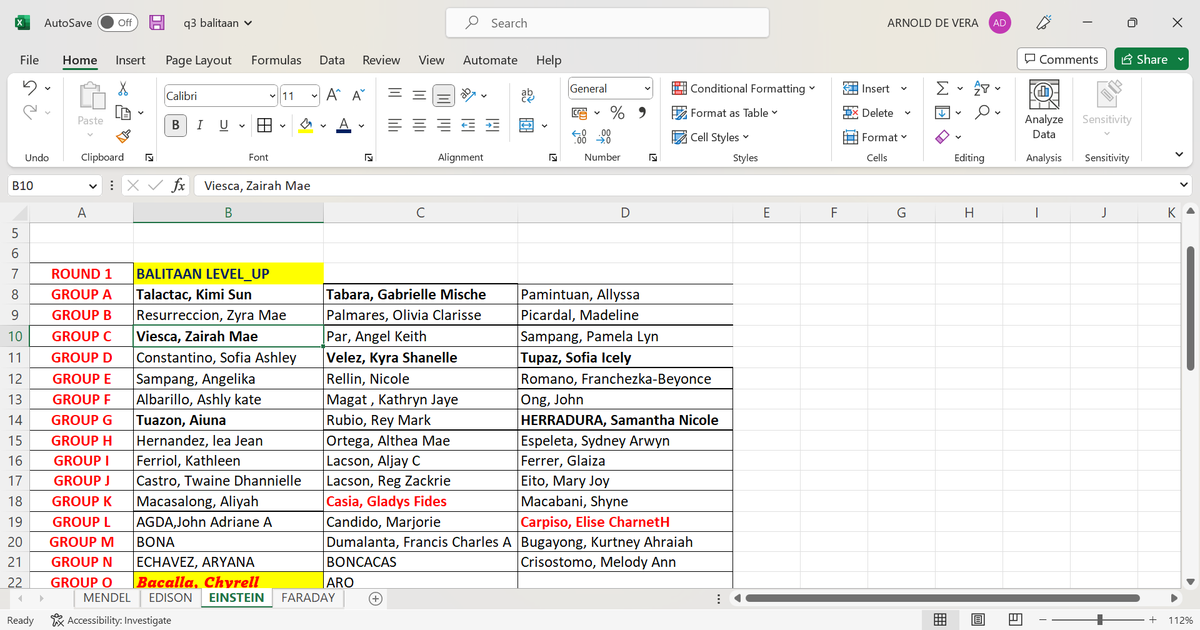The height and width of the screenshot is (630, 1200).
Task: Toggle Bold formatting
Action: tap(176, 125)
